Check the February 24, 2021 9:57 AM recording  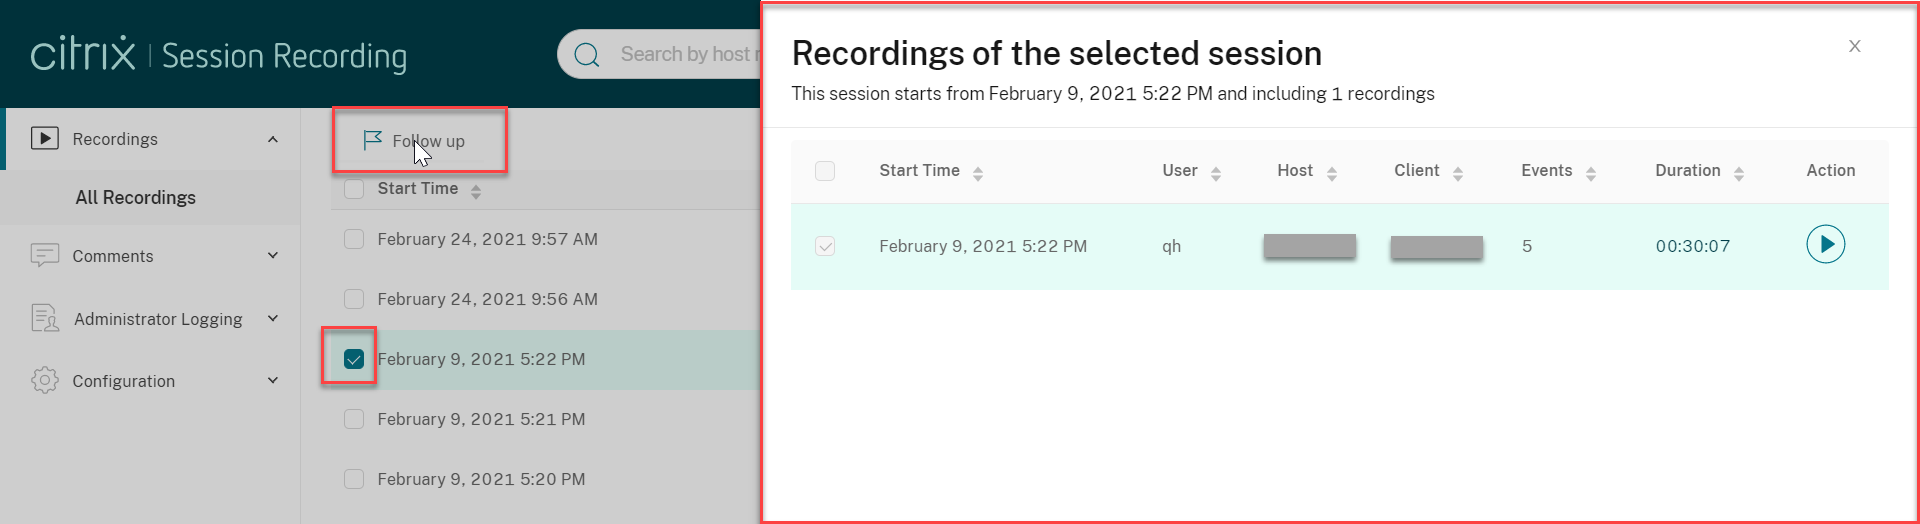click(x=354, y=239)
